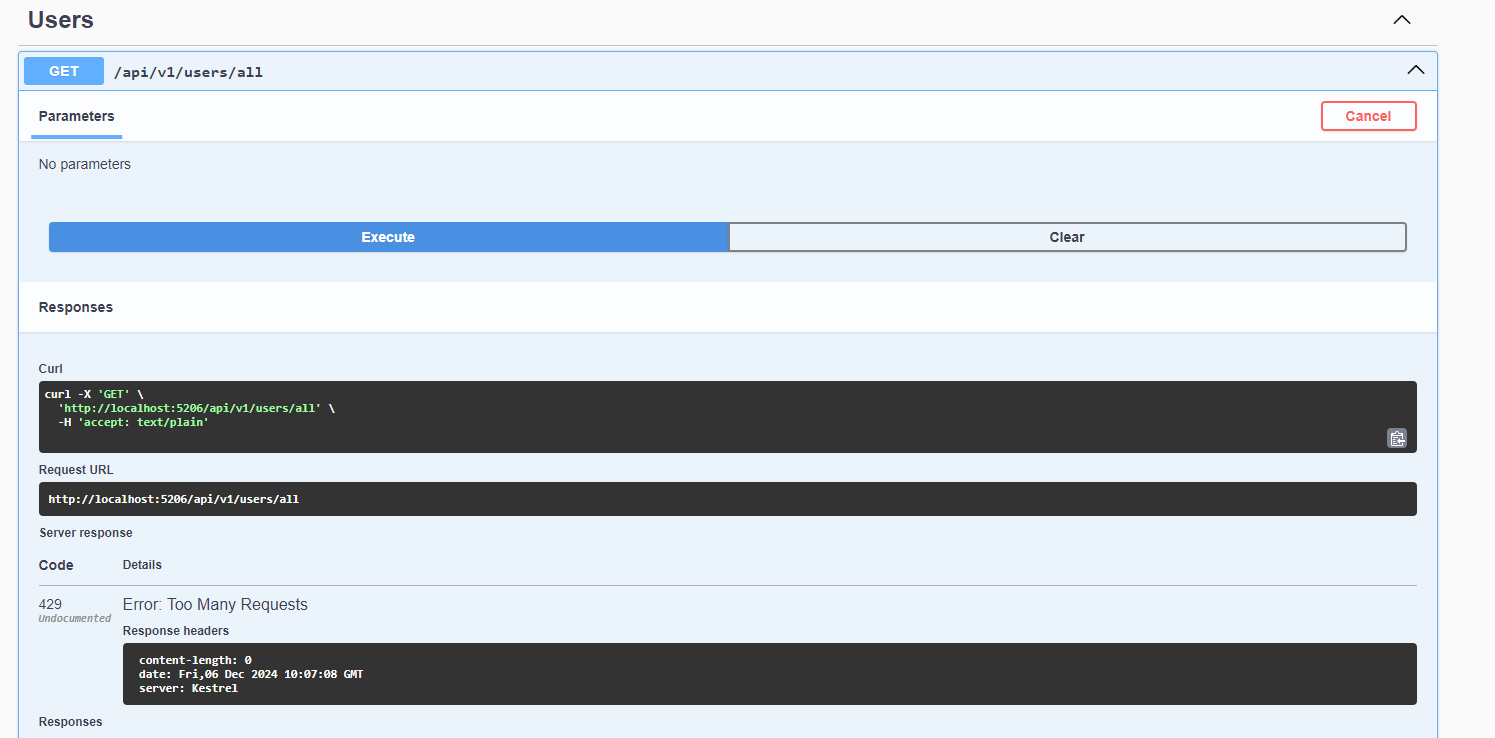The width and height of the screenshot is (1495, 738).
Task: Select the "curl -X 'GET' \" line
Action: [x=94, y=394]
